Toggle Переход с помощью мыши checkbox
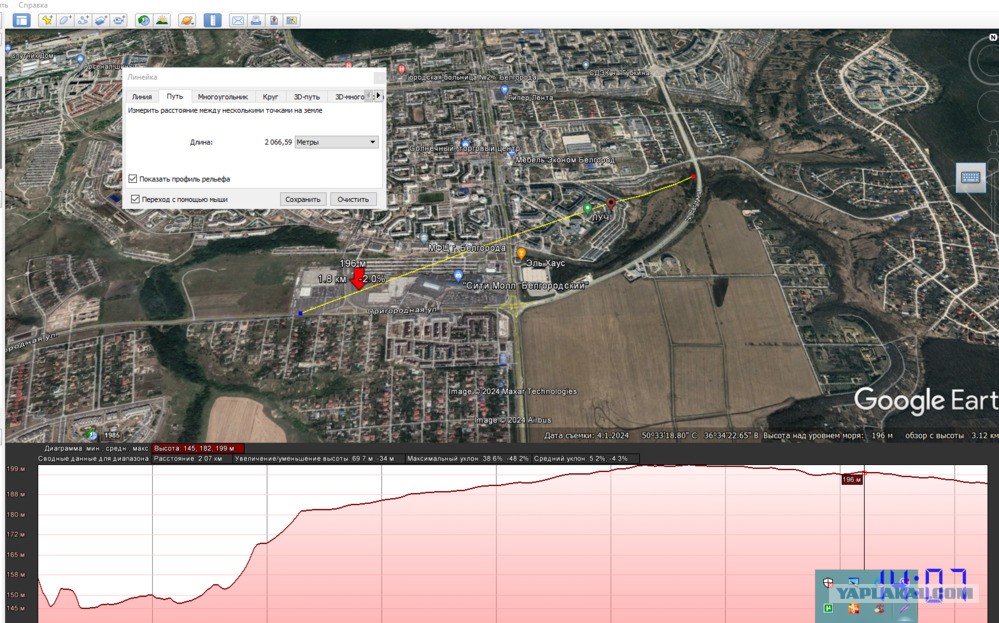 (x=135, y=199)
